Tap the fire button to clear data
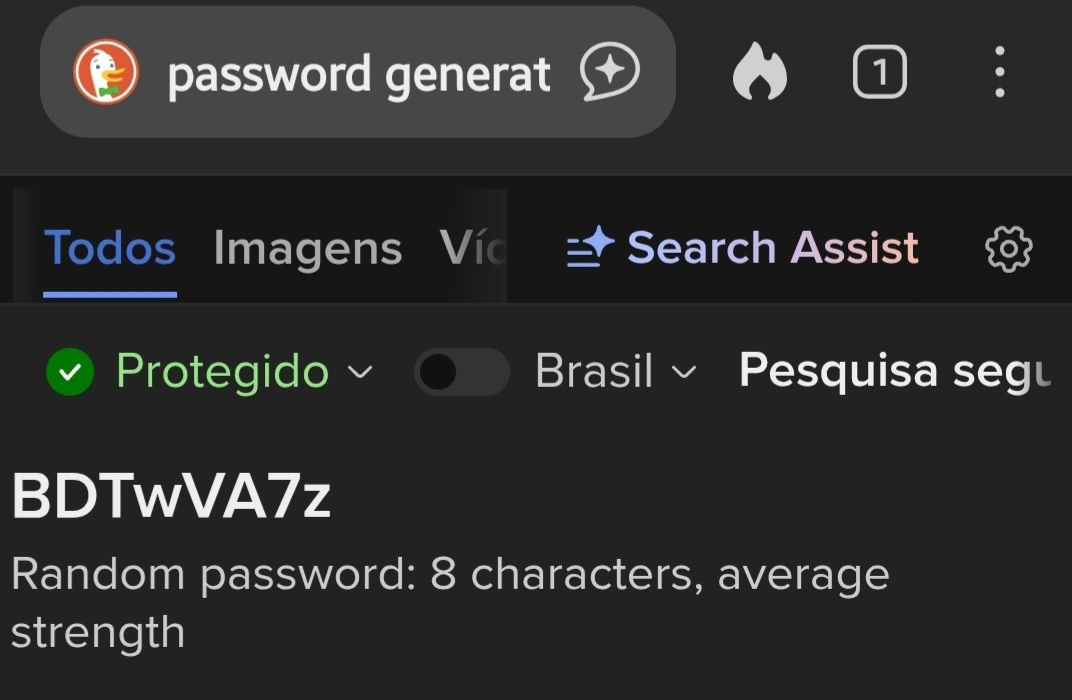 pos(760,74)
